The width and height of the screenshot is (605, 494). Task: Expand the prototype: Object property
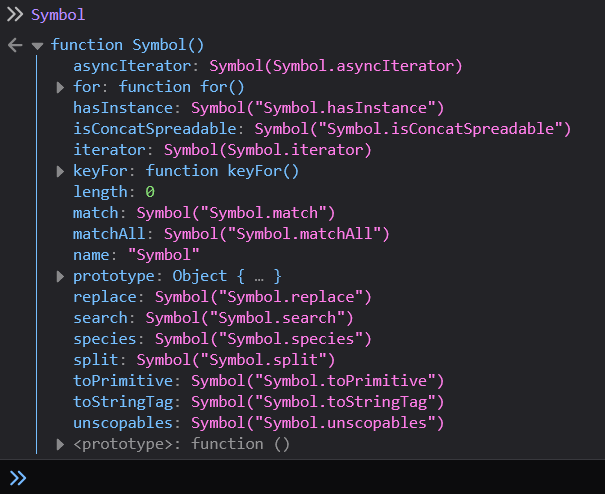pos(61,276)
